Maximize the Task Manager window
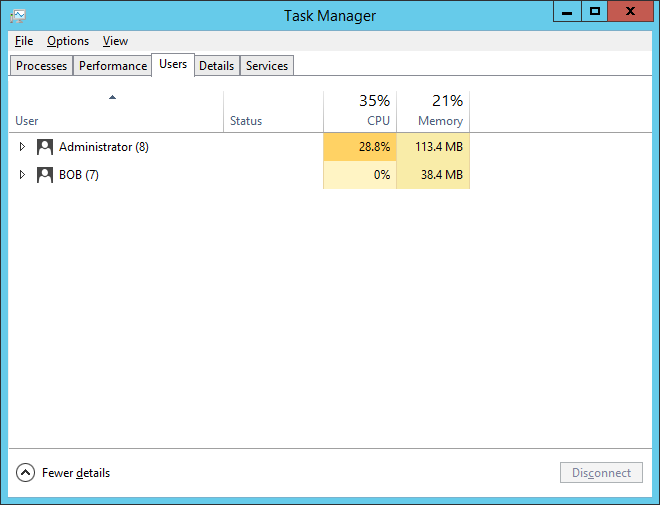The image size is (660, 505). coord(595,12)
